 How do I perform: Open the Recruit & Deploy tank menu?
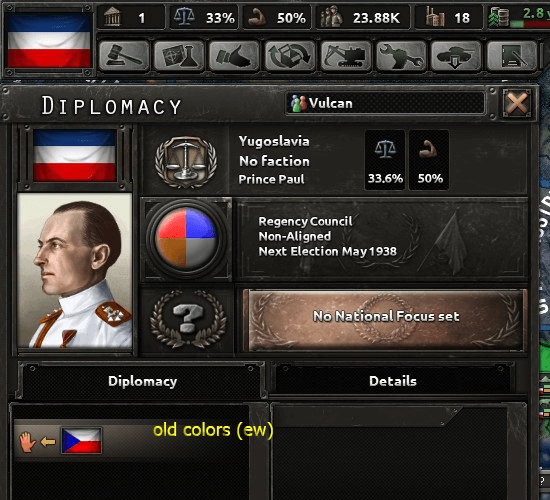(x=456, y=56)
